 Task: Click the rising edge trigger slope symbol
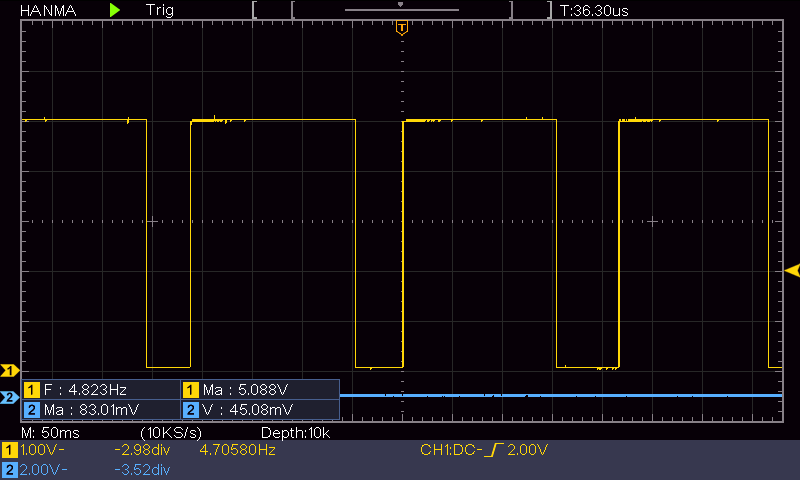[x=493, y=451]
